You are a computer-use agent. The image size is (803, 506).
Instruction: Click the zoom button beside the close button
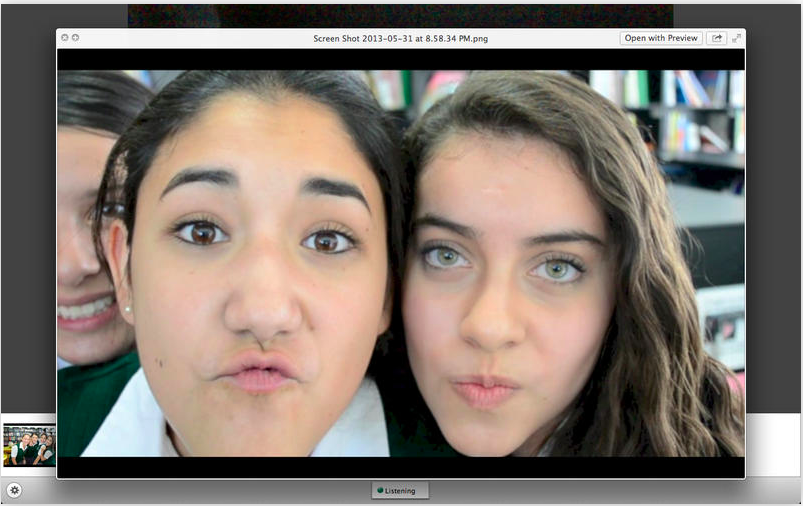click(x=75, y=37)
